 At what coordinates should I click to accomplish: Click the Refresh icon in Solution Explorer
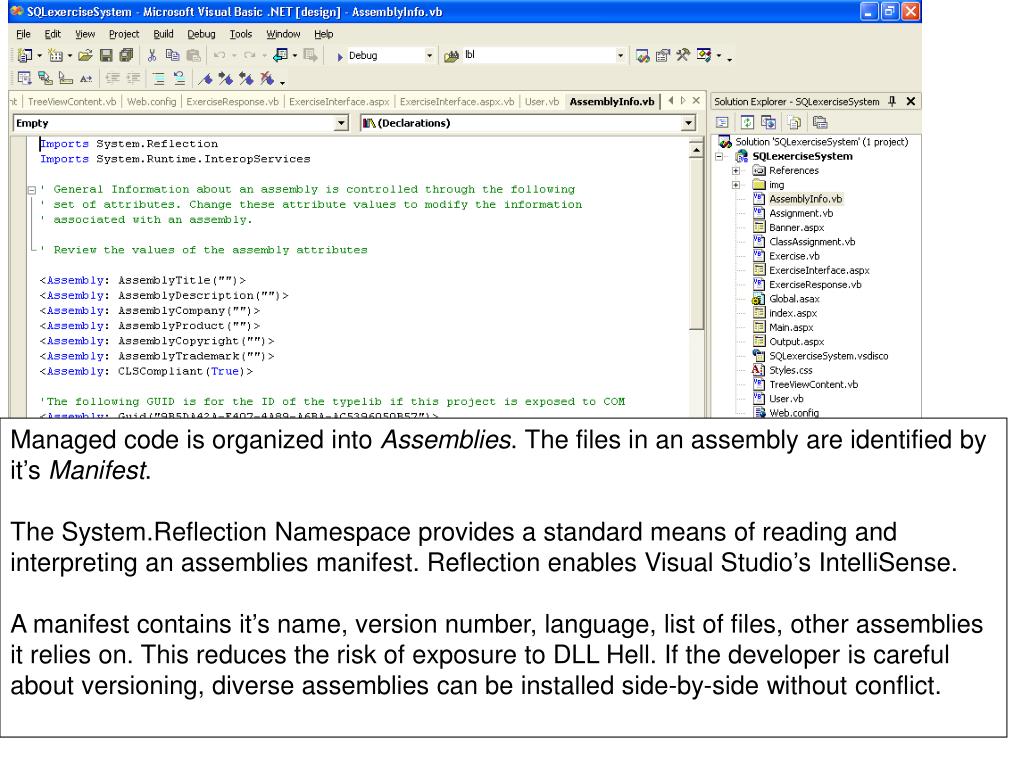(747, 122)
